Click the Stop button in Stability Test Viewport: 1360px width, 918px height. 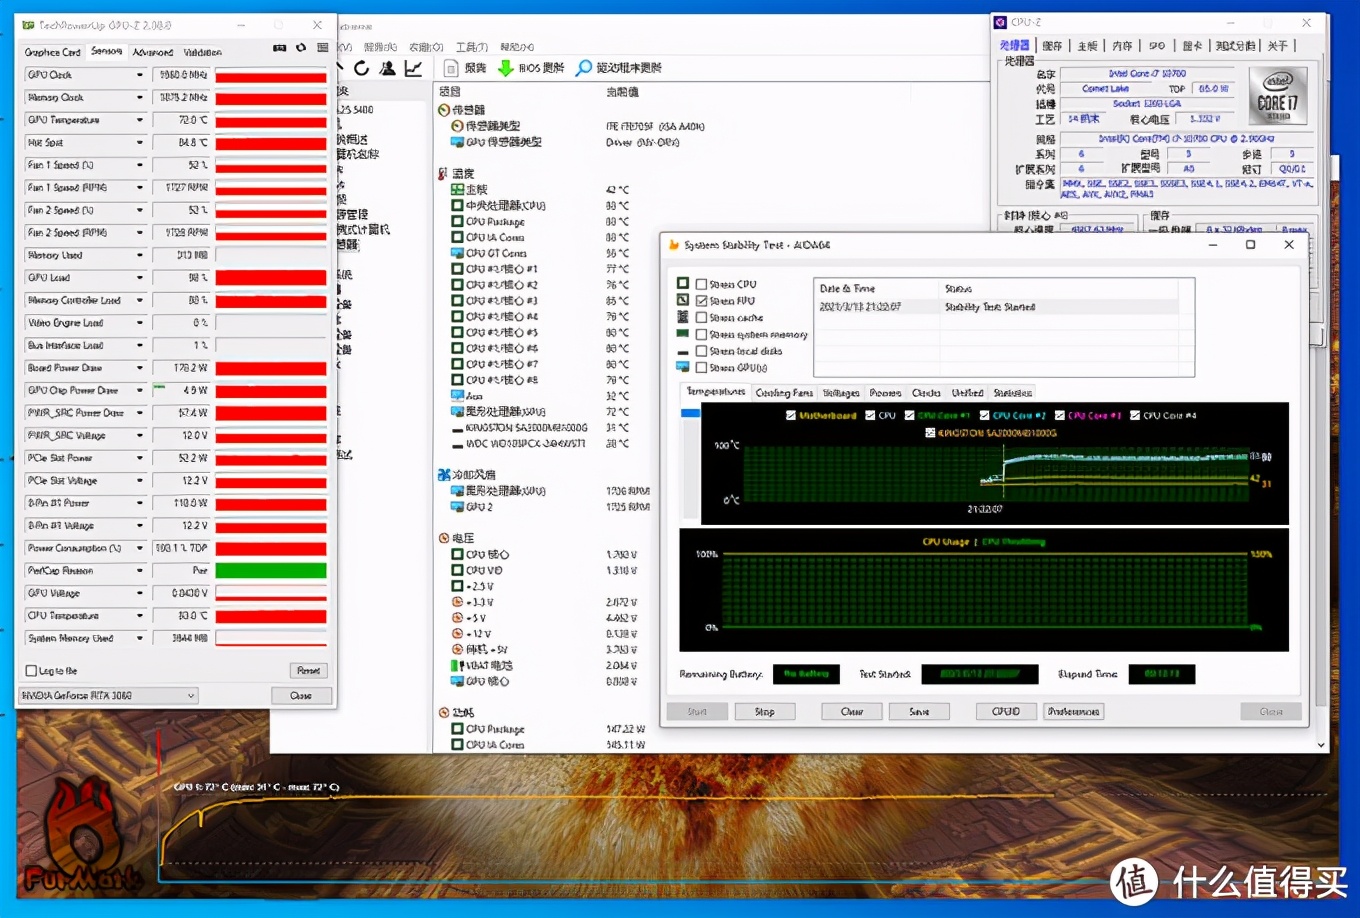[765, 712]
